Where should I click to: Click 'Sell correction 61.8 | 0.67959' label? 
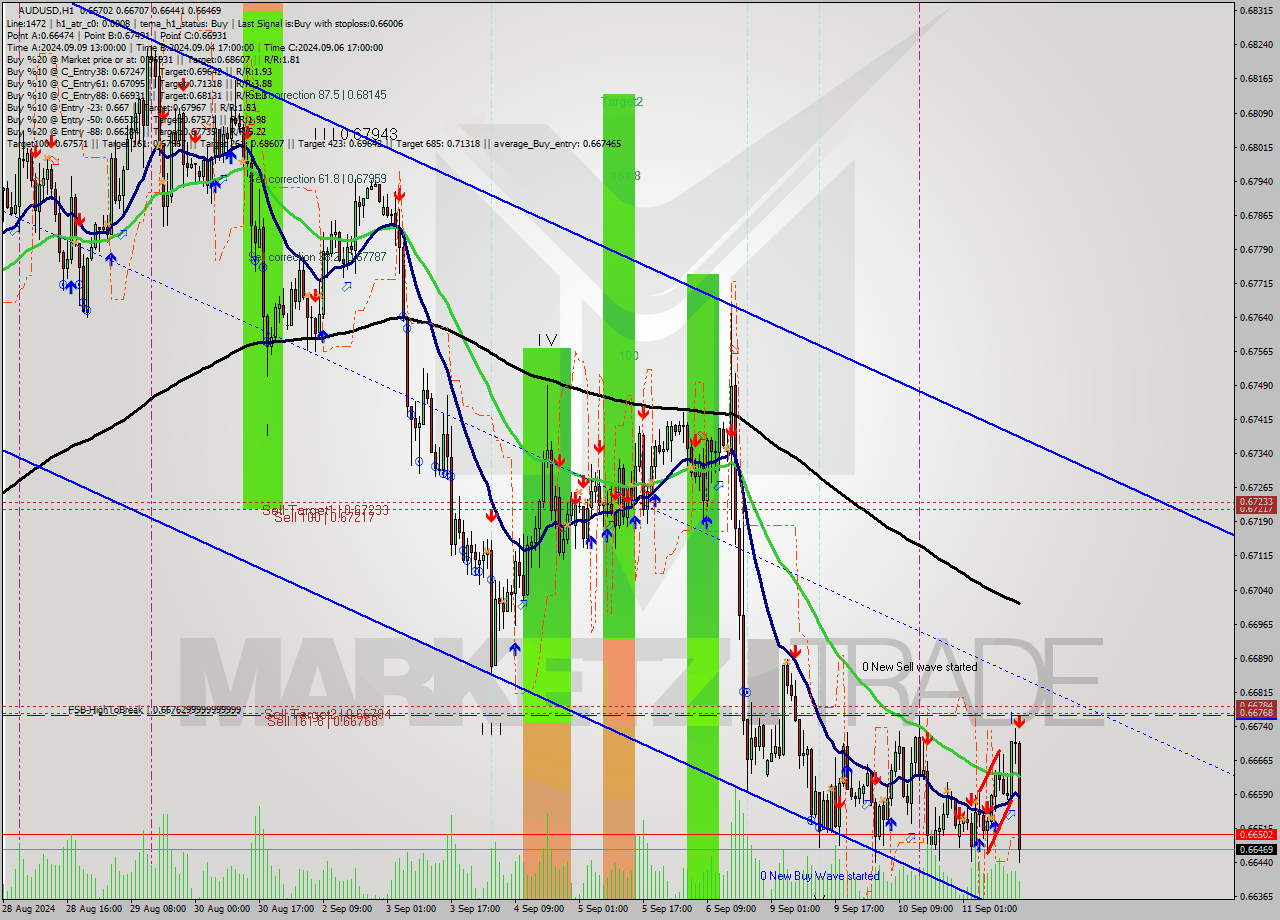pyautogui.click(x=317, y=179)
